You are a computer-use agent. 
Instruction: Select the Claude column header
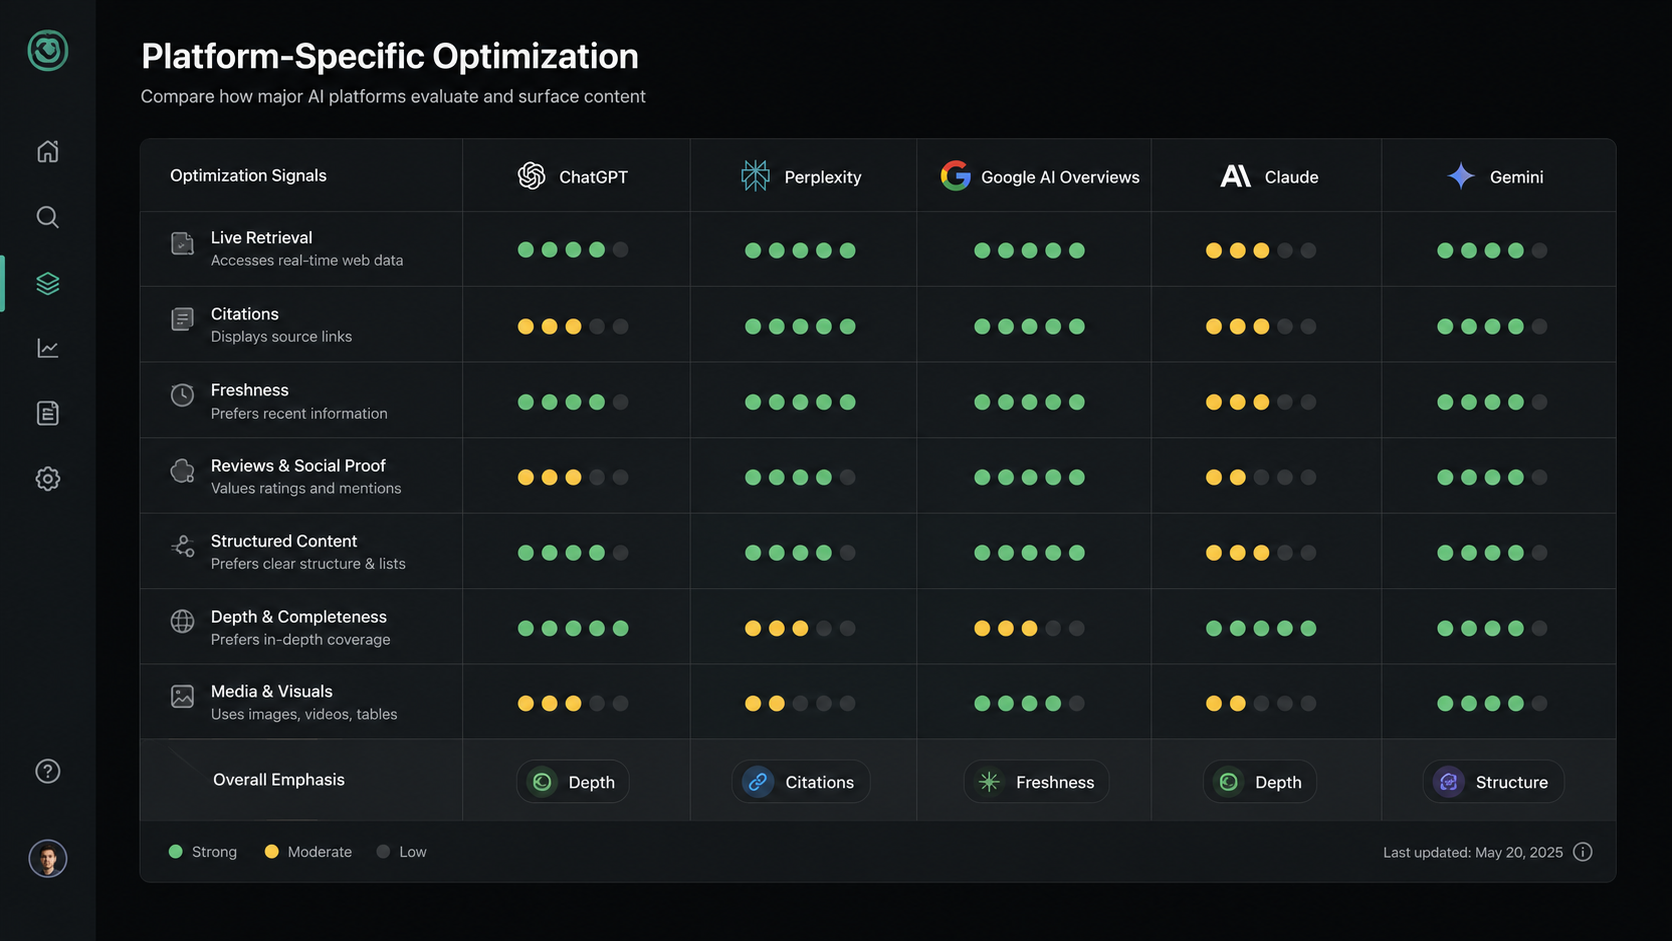click(1267, 176)
